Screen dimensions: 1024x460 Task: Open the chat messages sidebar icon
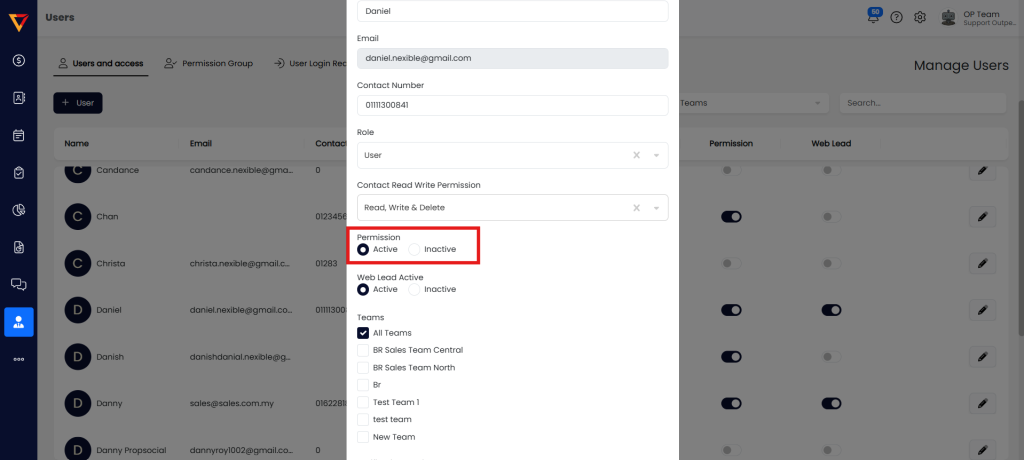pyautogui.click(x=18, y=284)
